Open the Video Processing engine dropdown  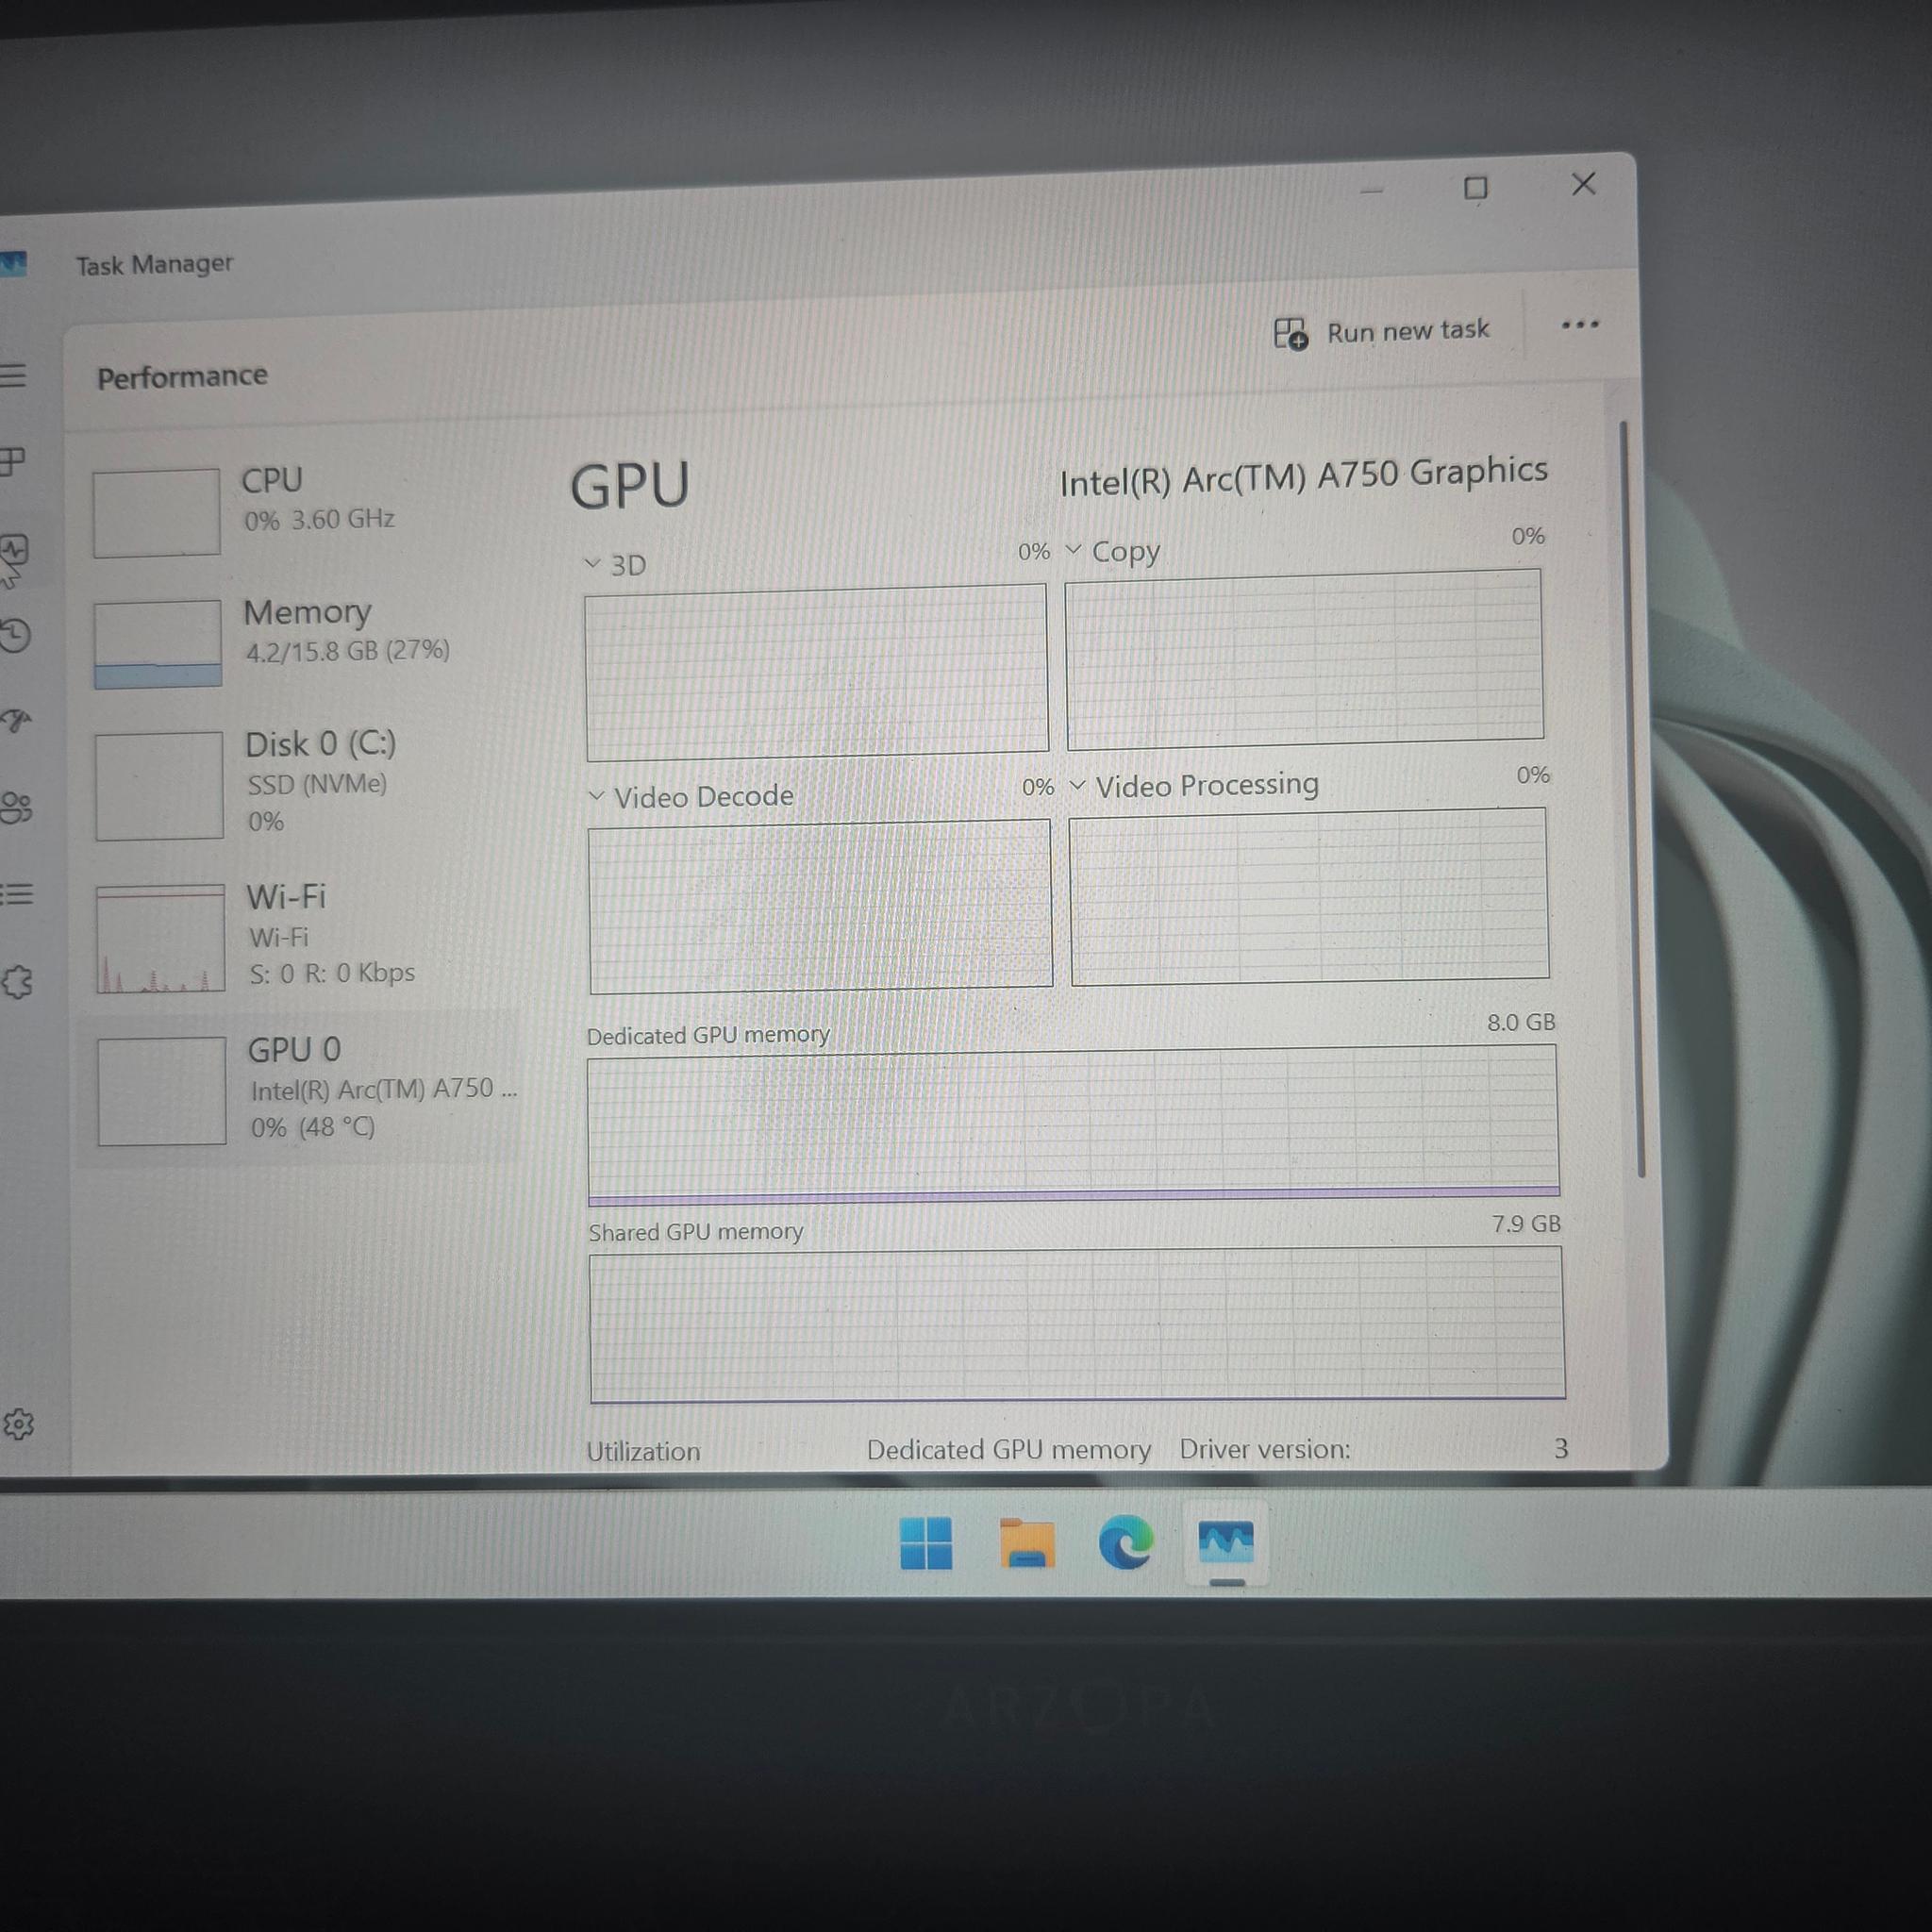click(1194, 785)
